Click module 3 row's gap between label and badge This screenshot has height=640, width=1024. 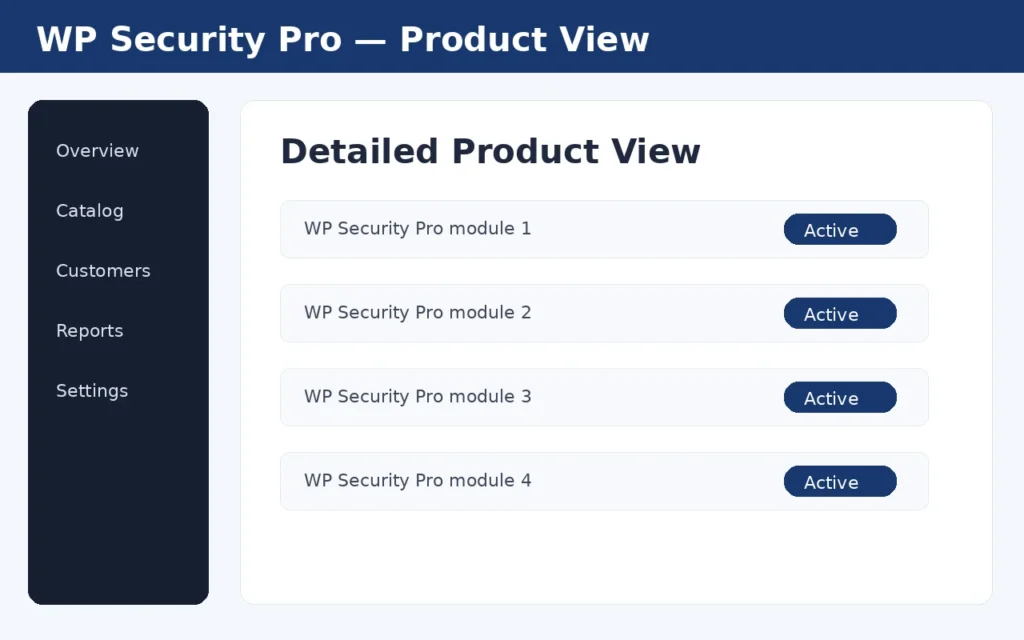coord(656,397)
